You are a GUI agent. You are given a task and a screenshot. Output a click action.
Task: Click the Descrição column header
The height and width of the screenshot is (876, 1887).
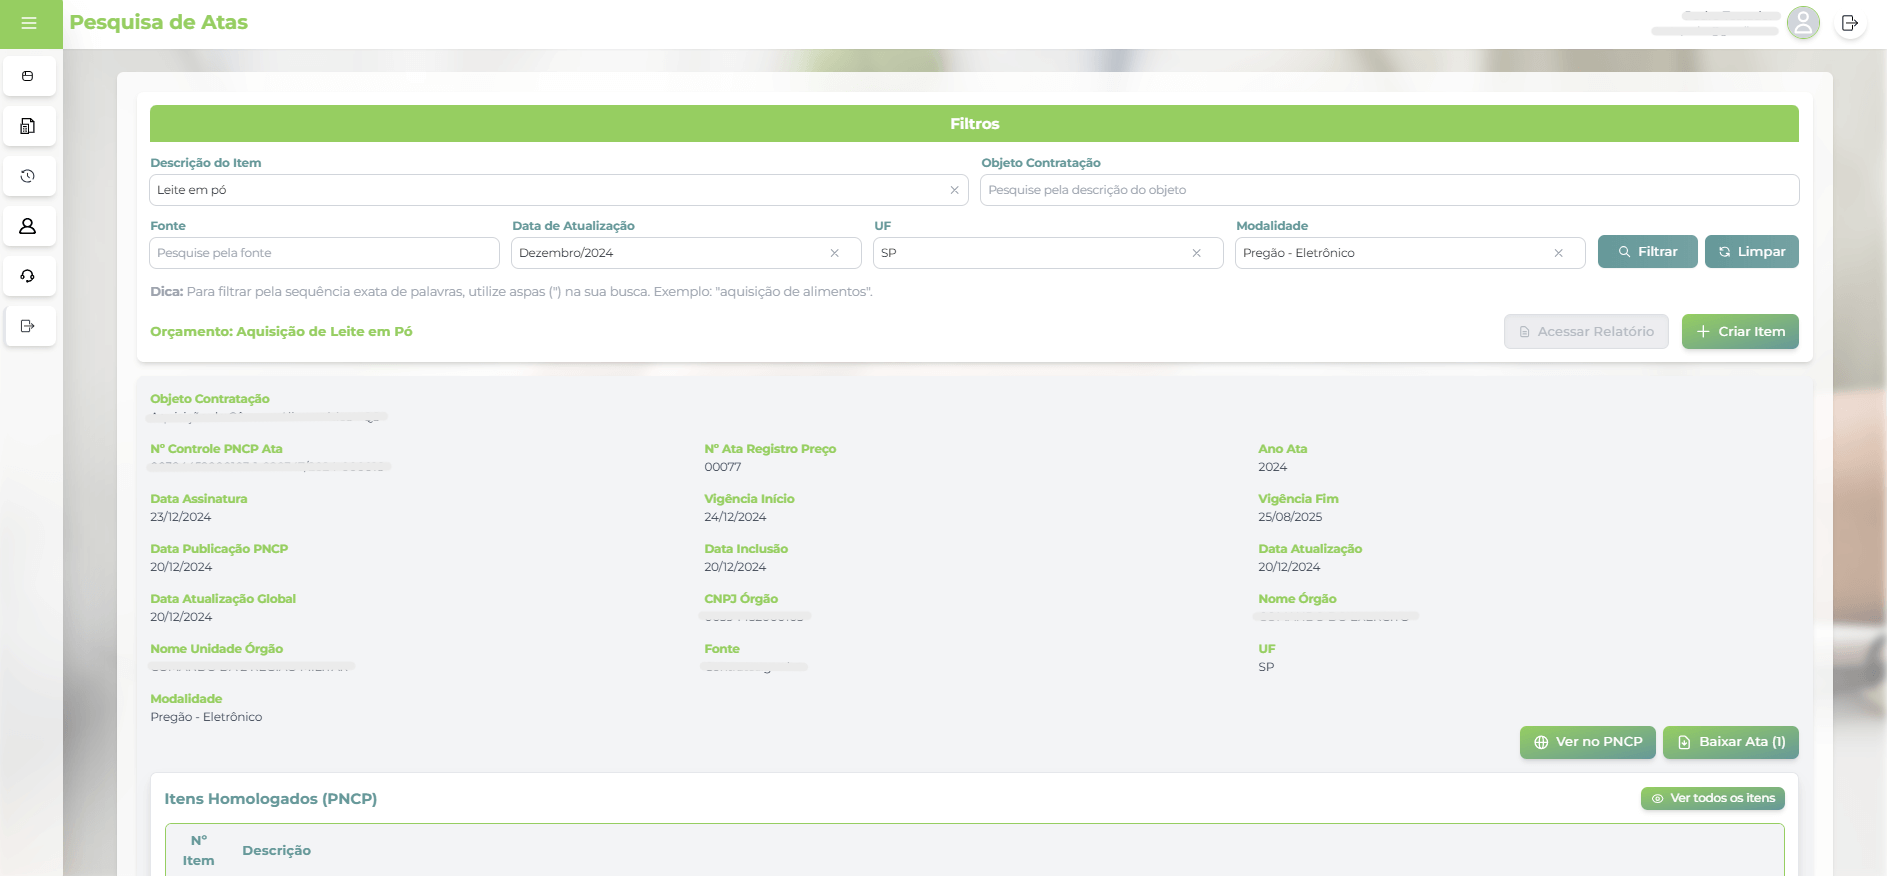[276, 851]
